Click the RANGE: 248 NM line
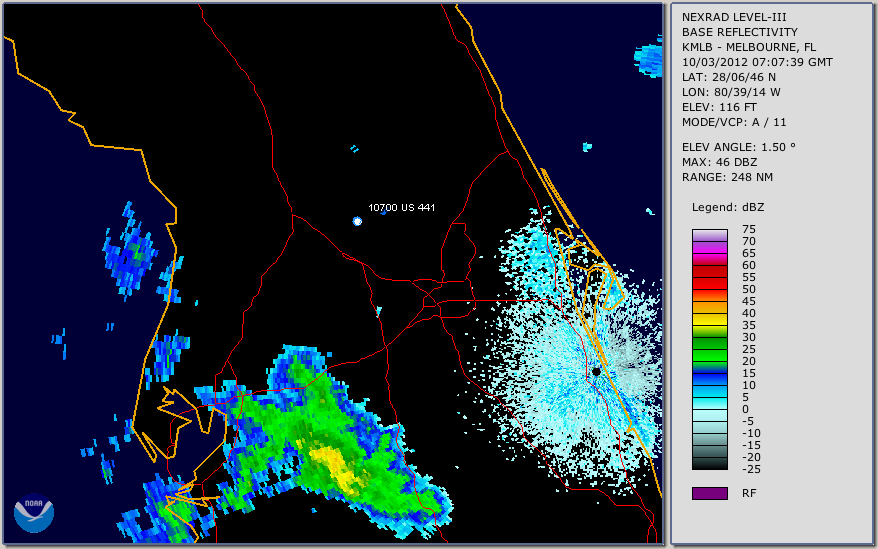 727,178
